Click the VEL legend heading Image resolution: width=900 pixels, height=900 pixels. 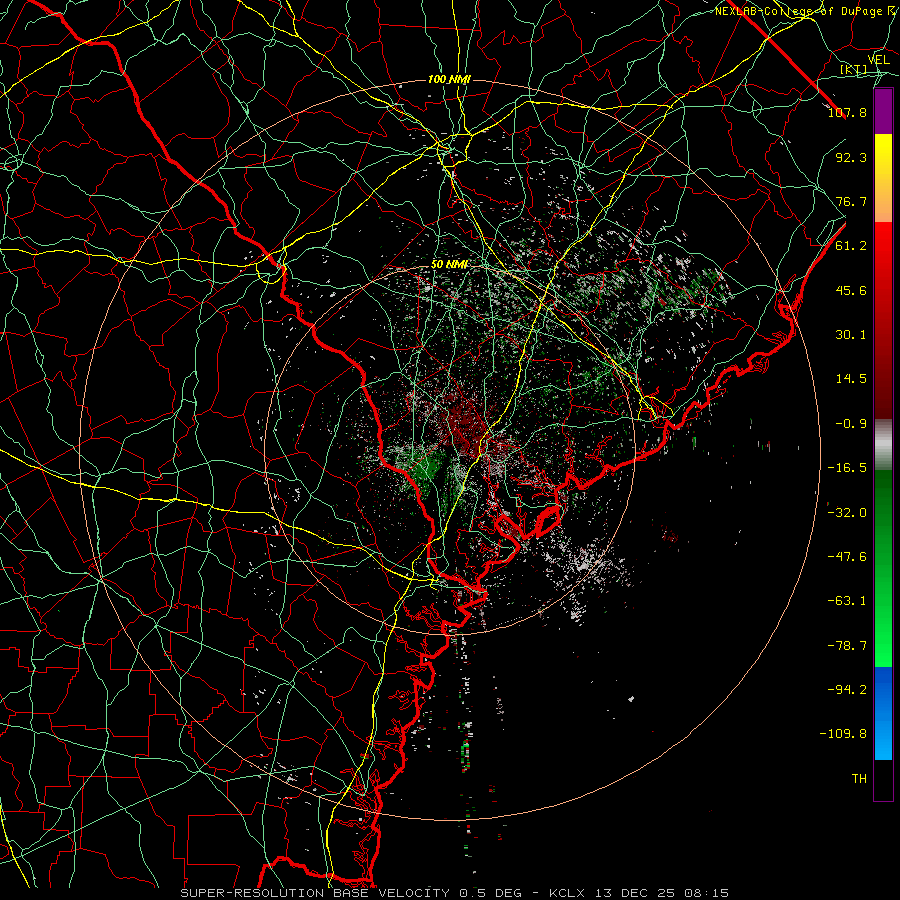point(879,60)
